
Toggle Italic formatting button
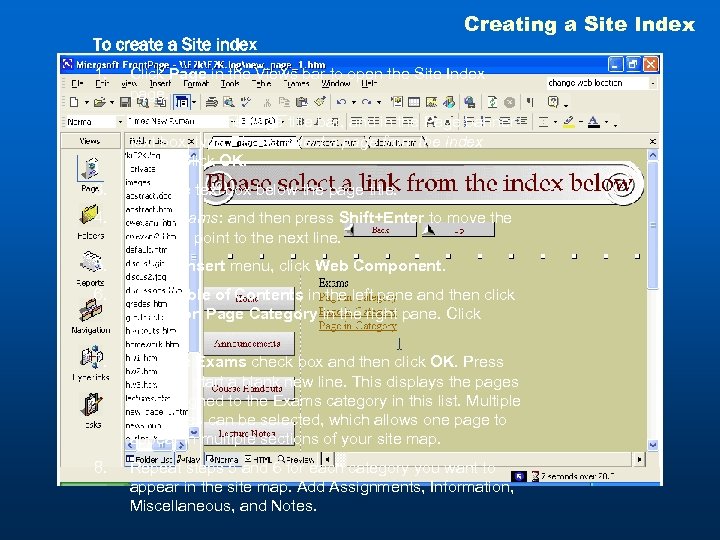pos(318,122)
